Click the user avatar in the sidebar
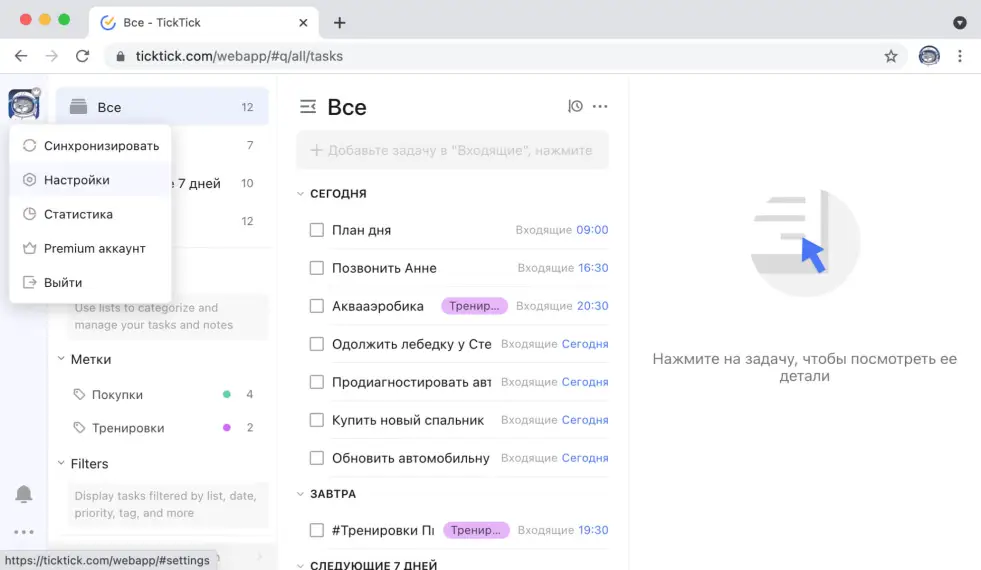Screen dimensions: 981x570 23,104
